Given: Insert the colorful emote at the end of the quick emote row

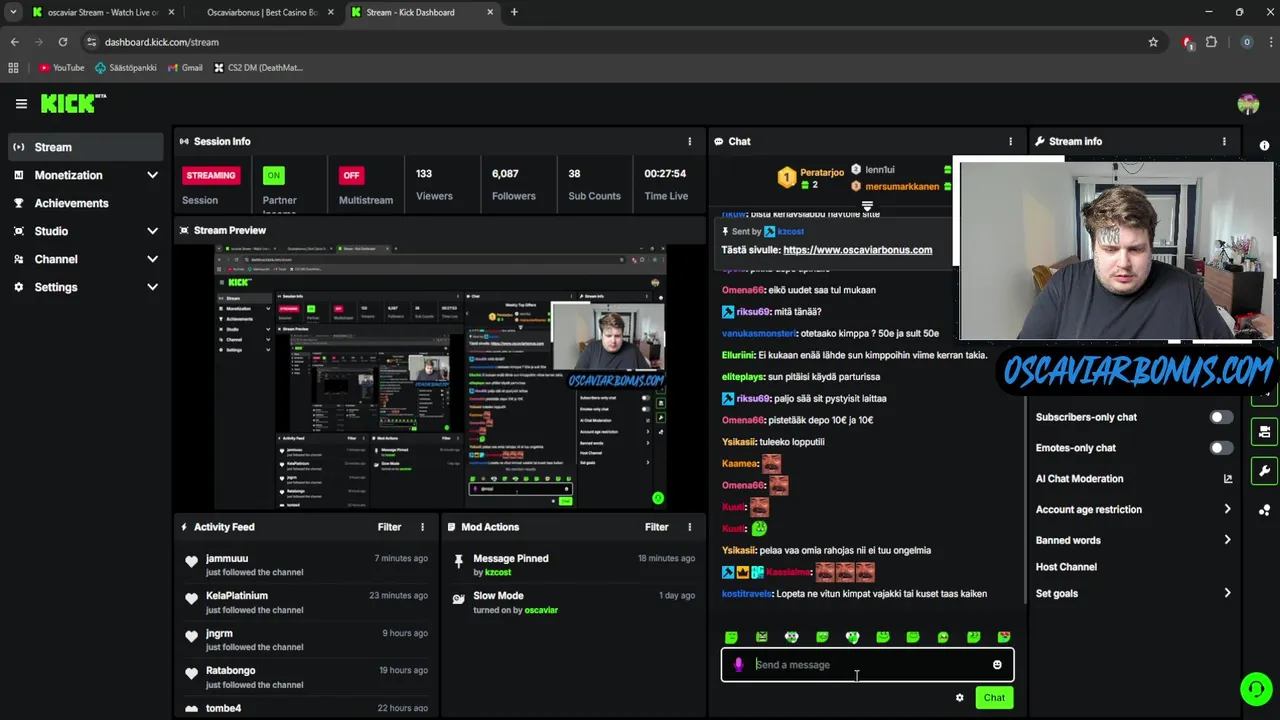Looking at the screenshot, I should [1004, 637].
